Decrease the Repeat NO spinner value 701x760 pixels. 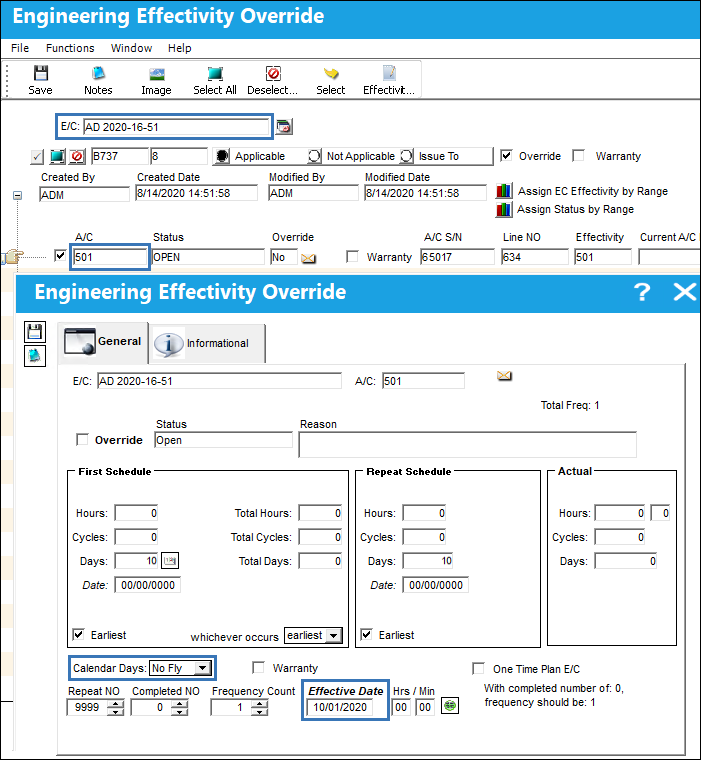pos(115,712)
